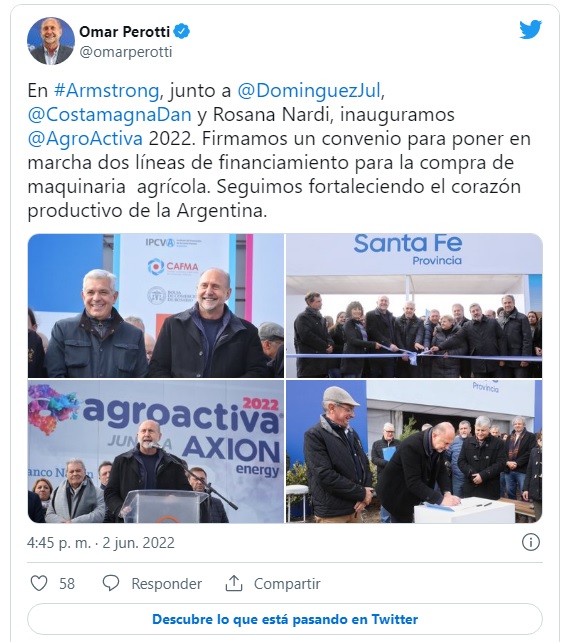Open the #Armstrong hashtag
This screenshot has height=642, width=564.
(106, 90)
